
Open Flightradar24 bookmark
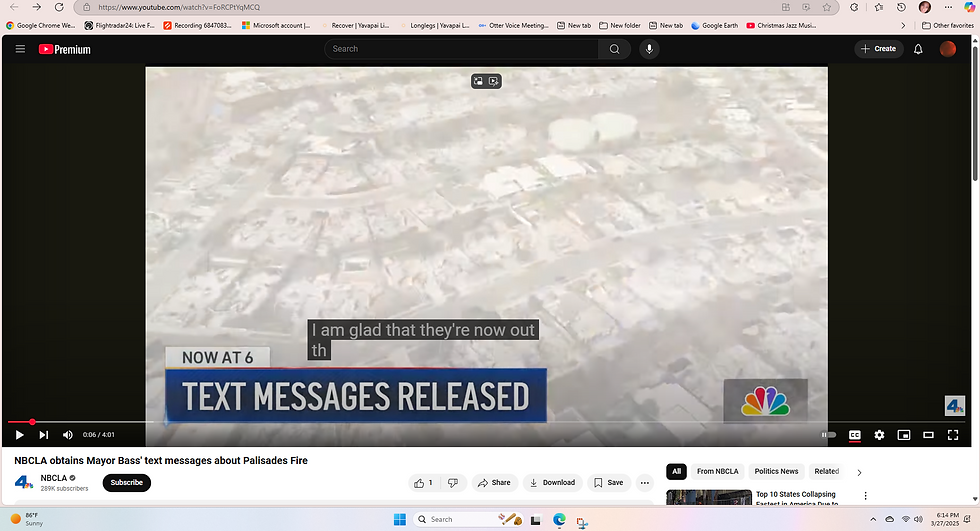pos(119,26)
